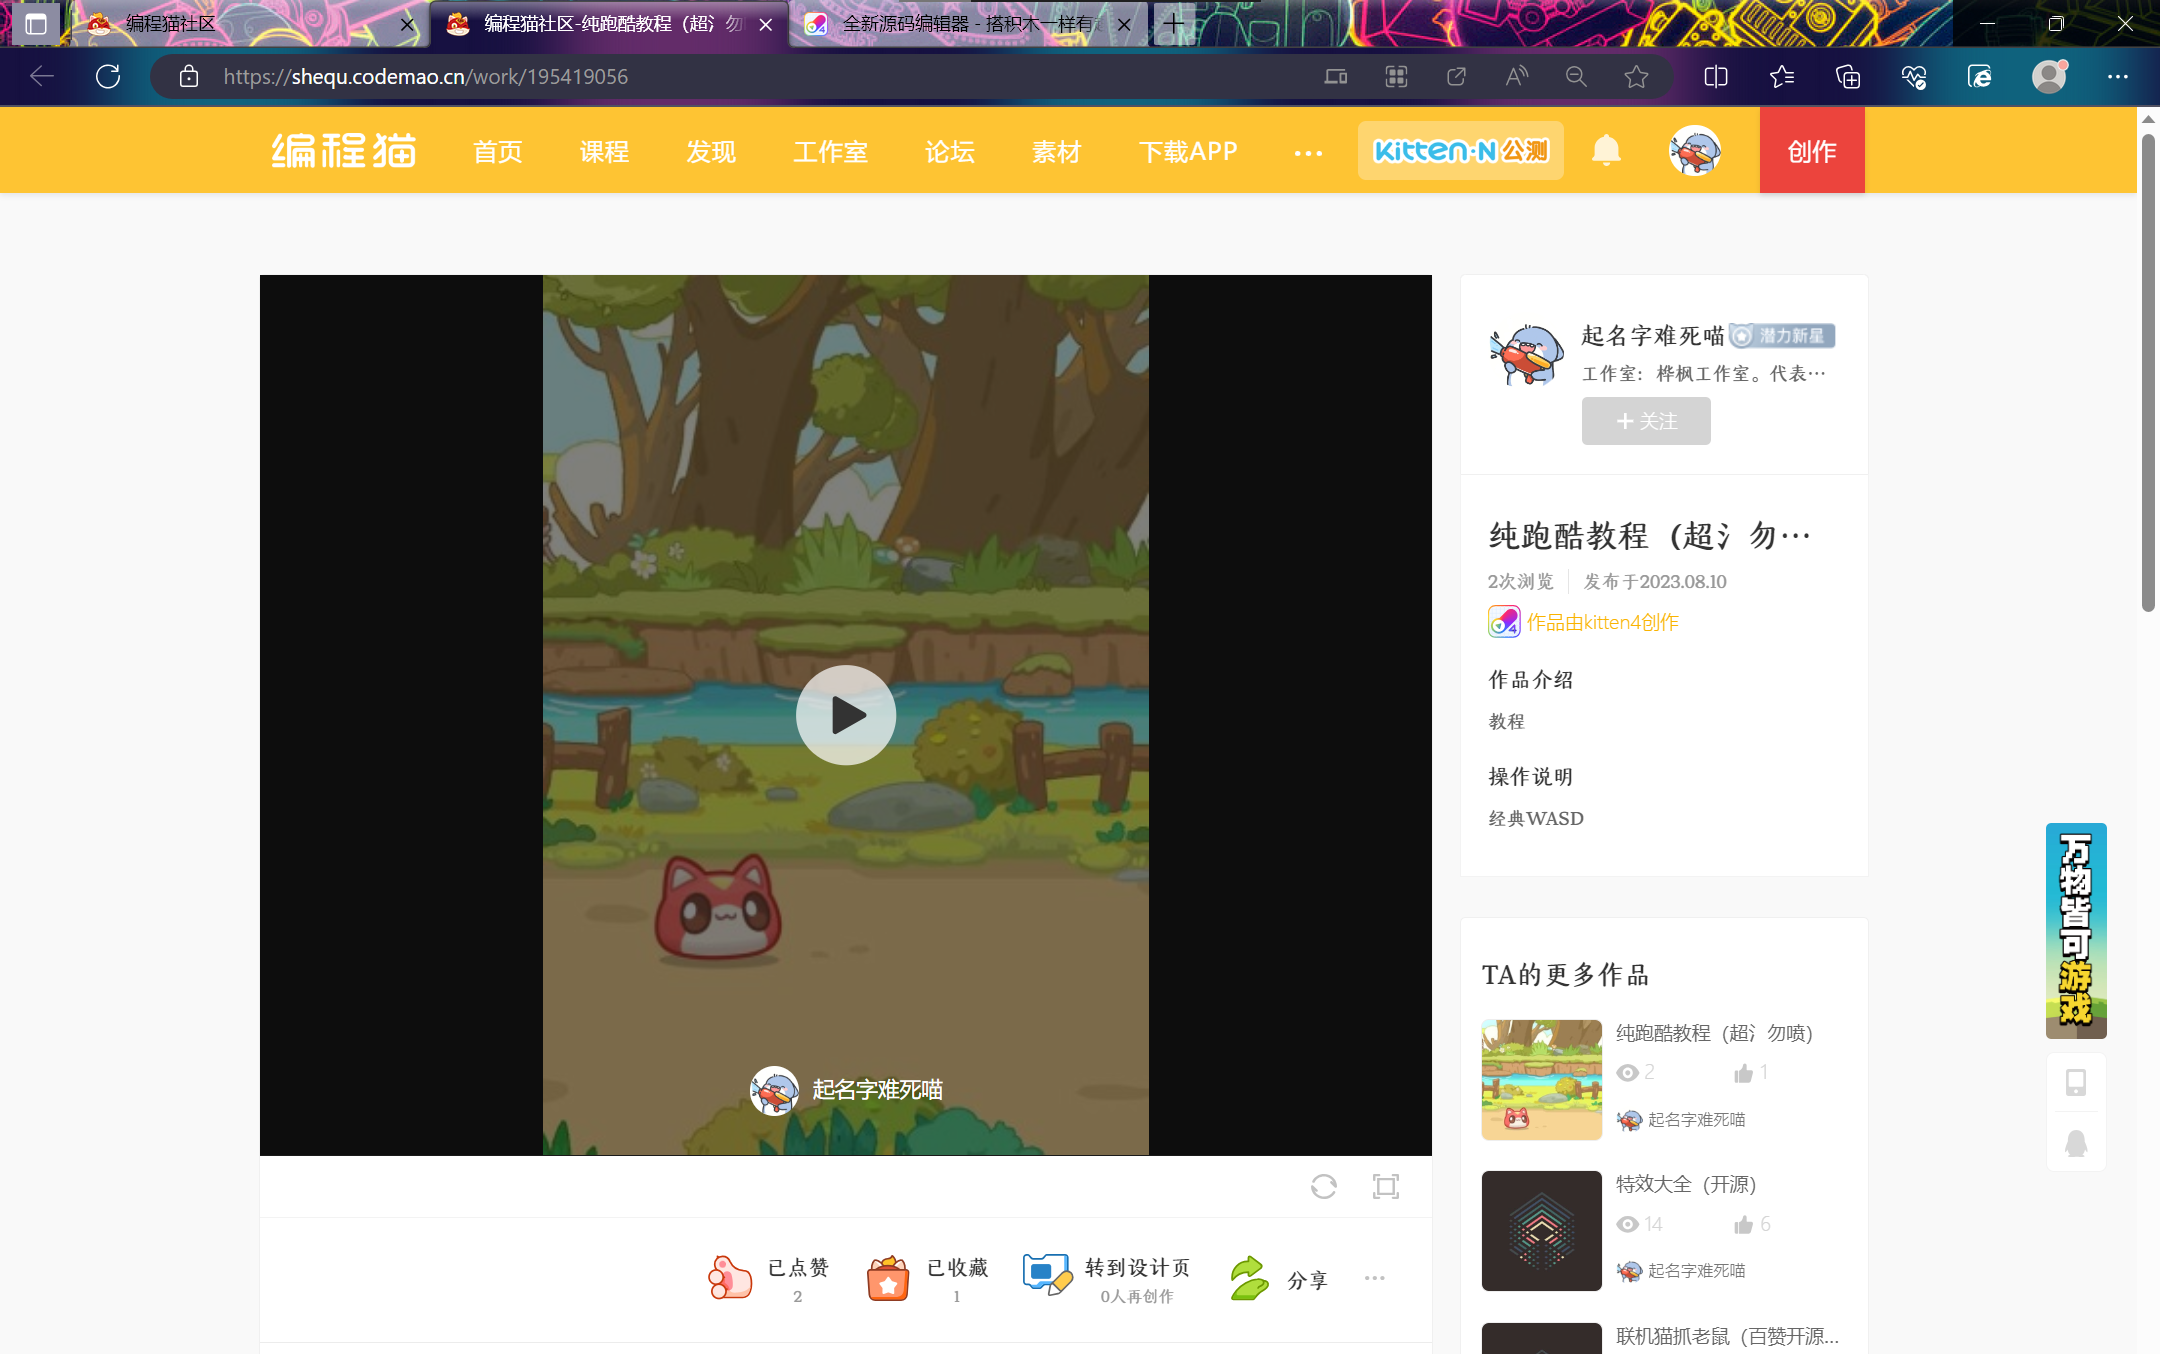
Task: Open the 课程 navigation item
Action: coord(605,152)
